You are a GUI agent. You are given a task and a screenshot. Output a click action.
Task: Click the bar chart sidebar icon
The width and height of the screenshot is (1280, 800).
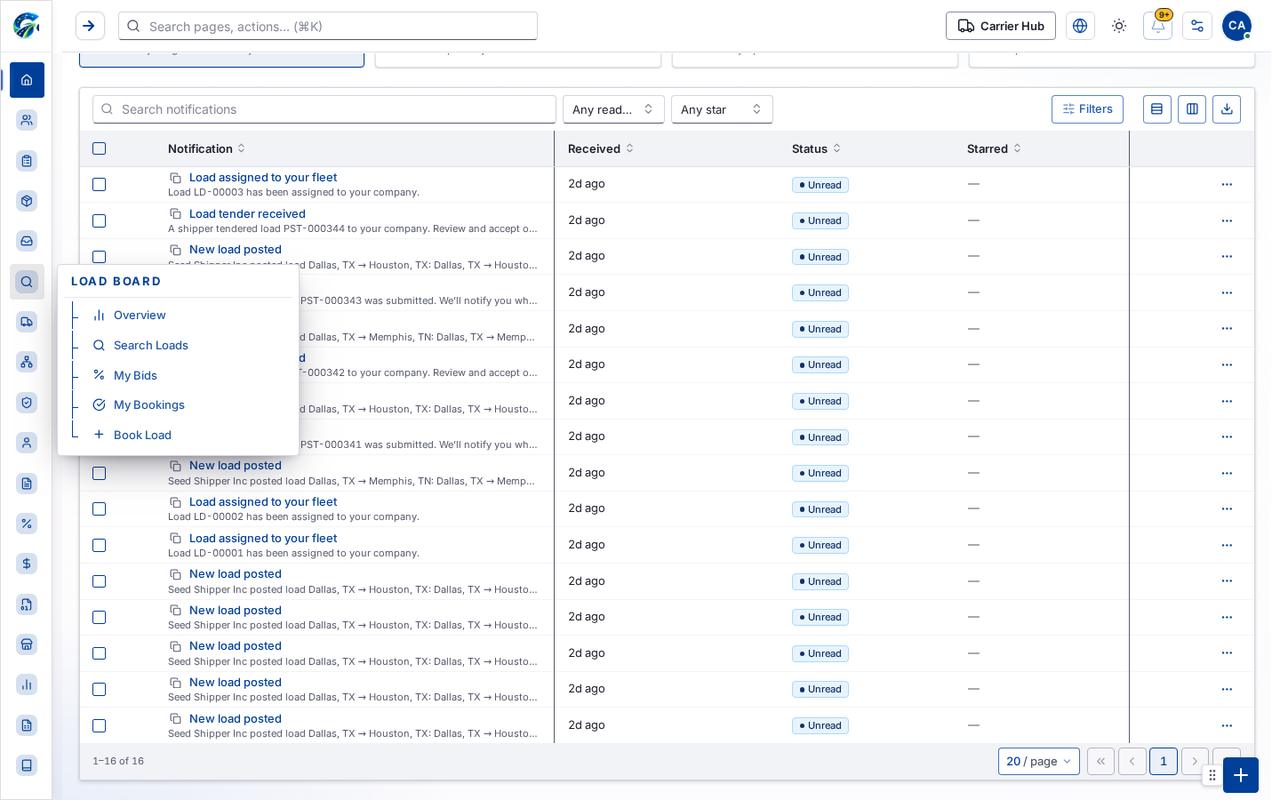pos(27,685)
